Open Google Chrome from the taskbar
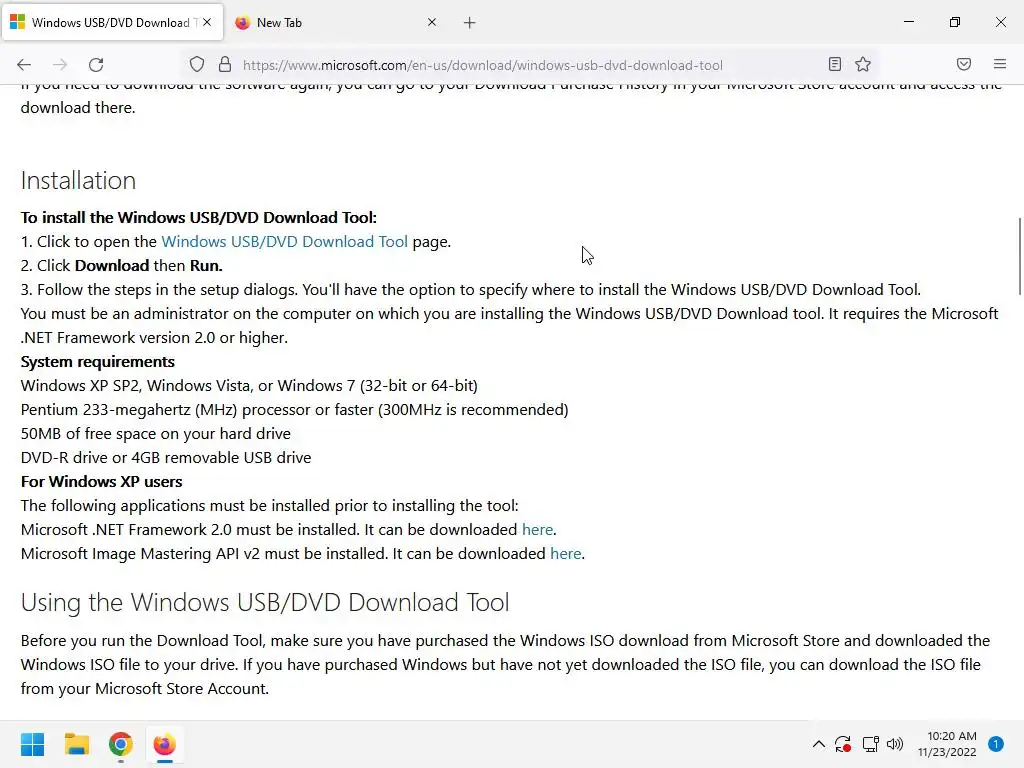This screenshot has height=768, width=1024. point(121,744)
